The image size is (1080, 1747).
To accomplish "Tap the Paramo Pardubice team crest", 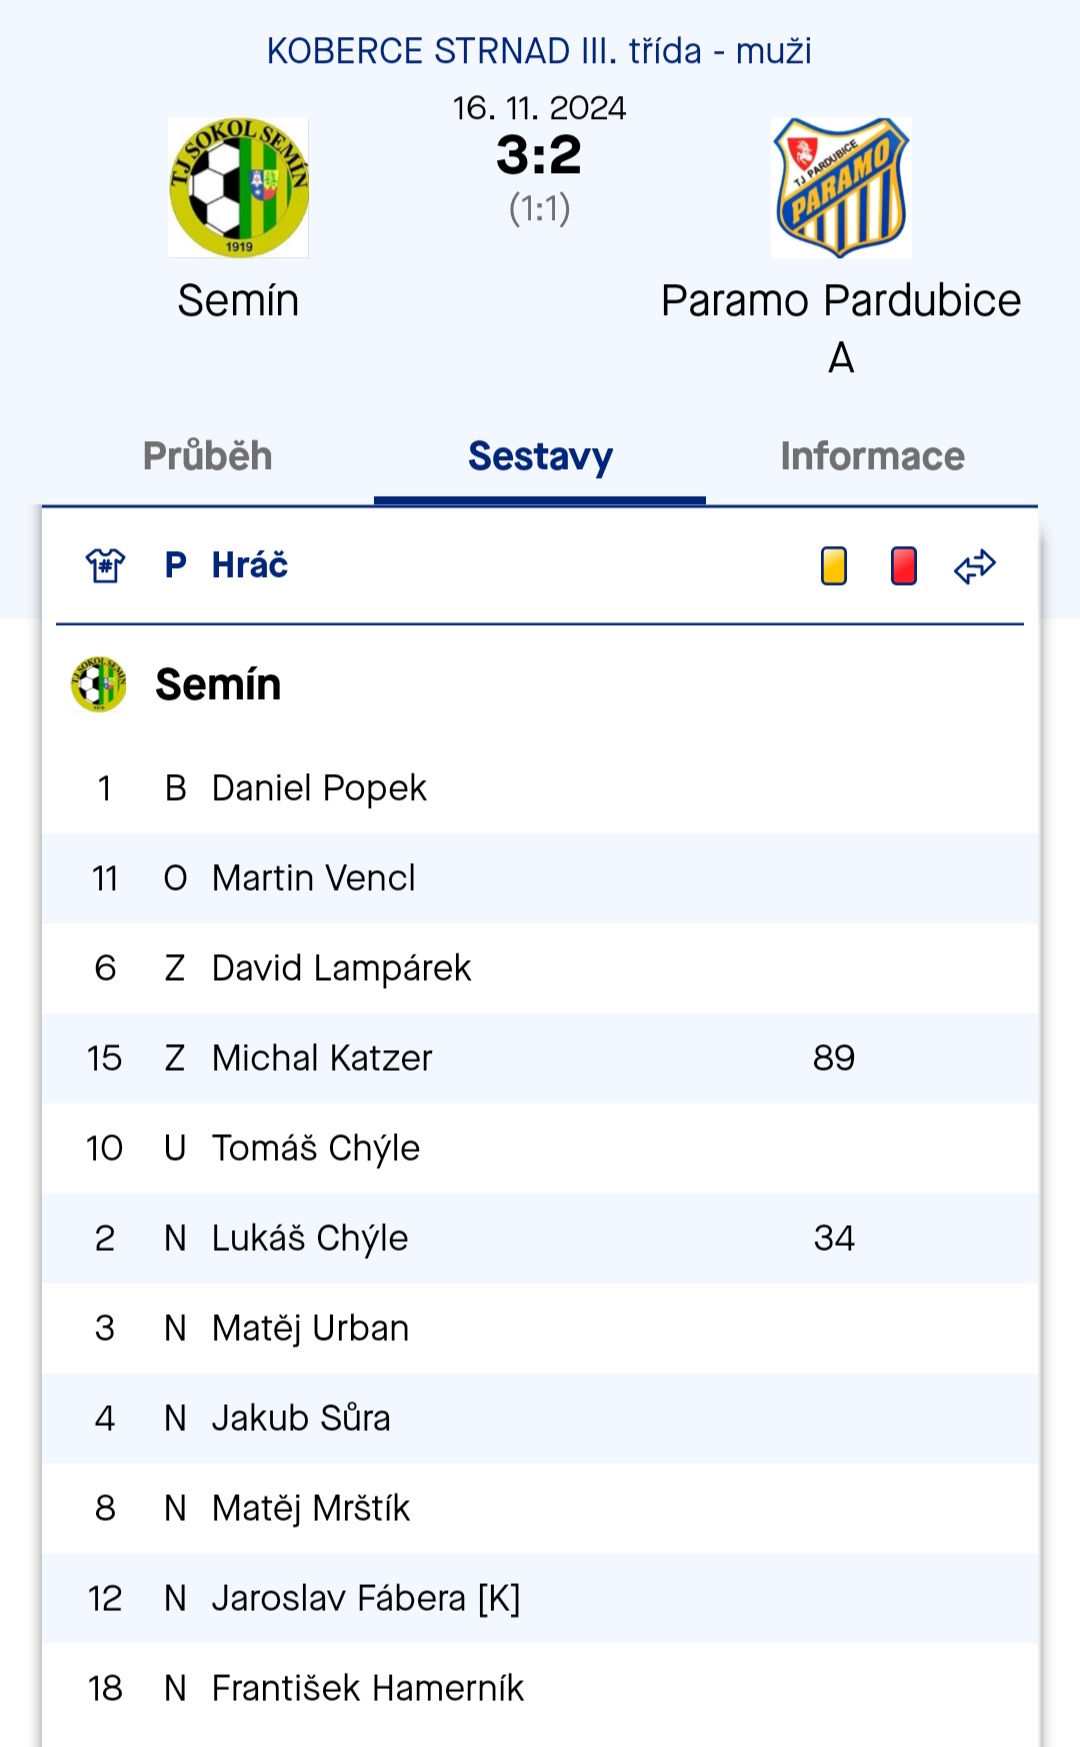I will click(x=841, y=188).
